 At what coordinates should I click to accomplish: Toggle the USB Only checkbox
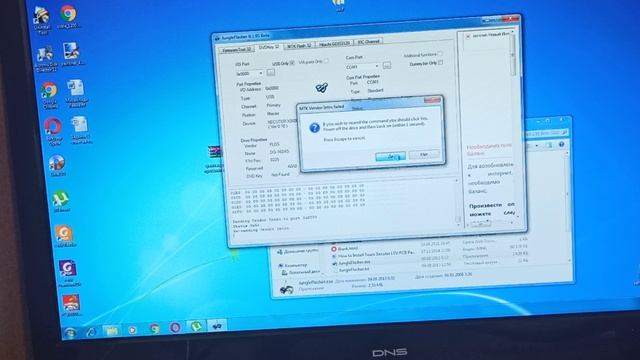pyautogui.click(x=292, y=63)
